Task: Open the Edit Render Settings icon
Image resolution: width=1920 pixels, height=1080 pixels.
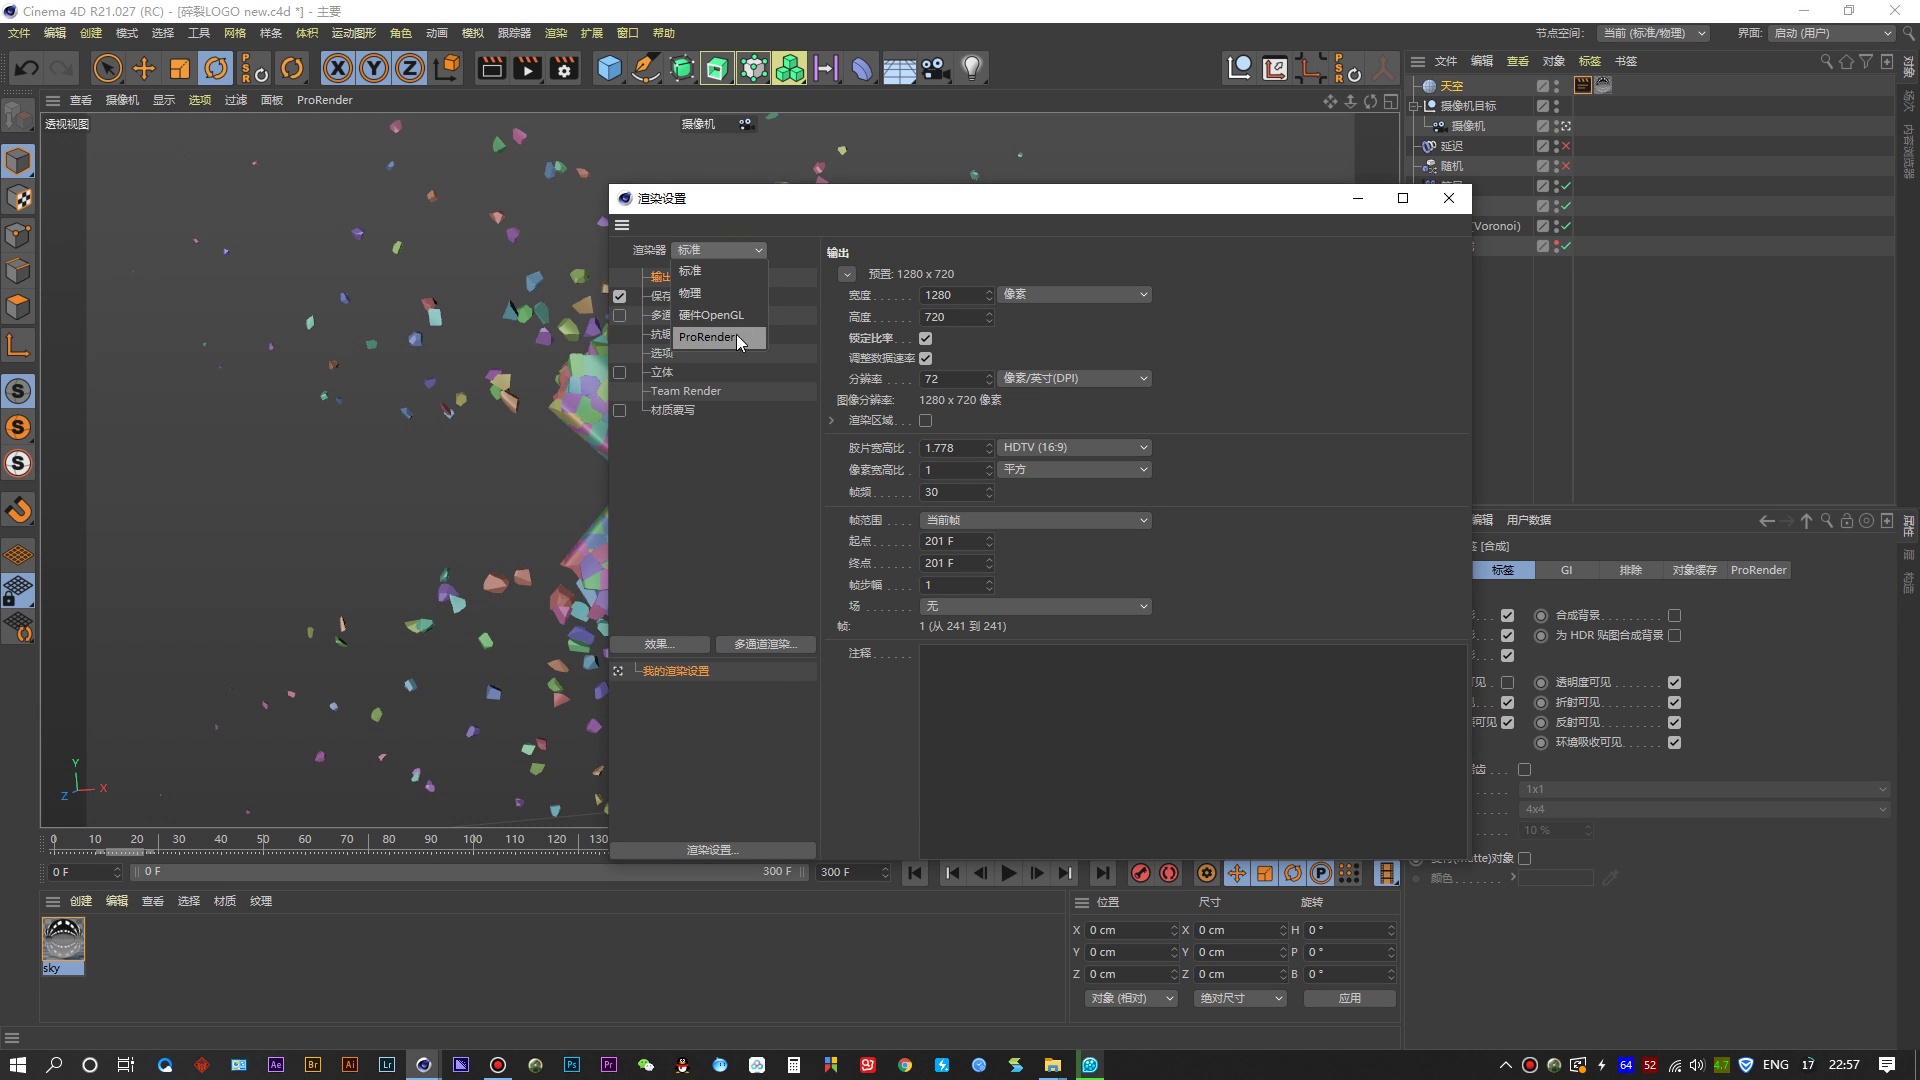Action: [x=564, y=68]
